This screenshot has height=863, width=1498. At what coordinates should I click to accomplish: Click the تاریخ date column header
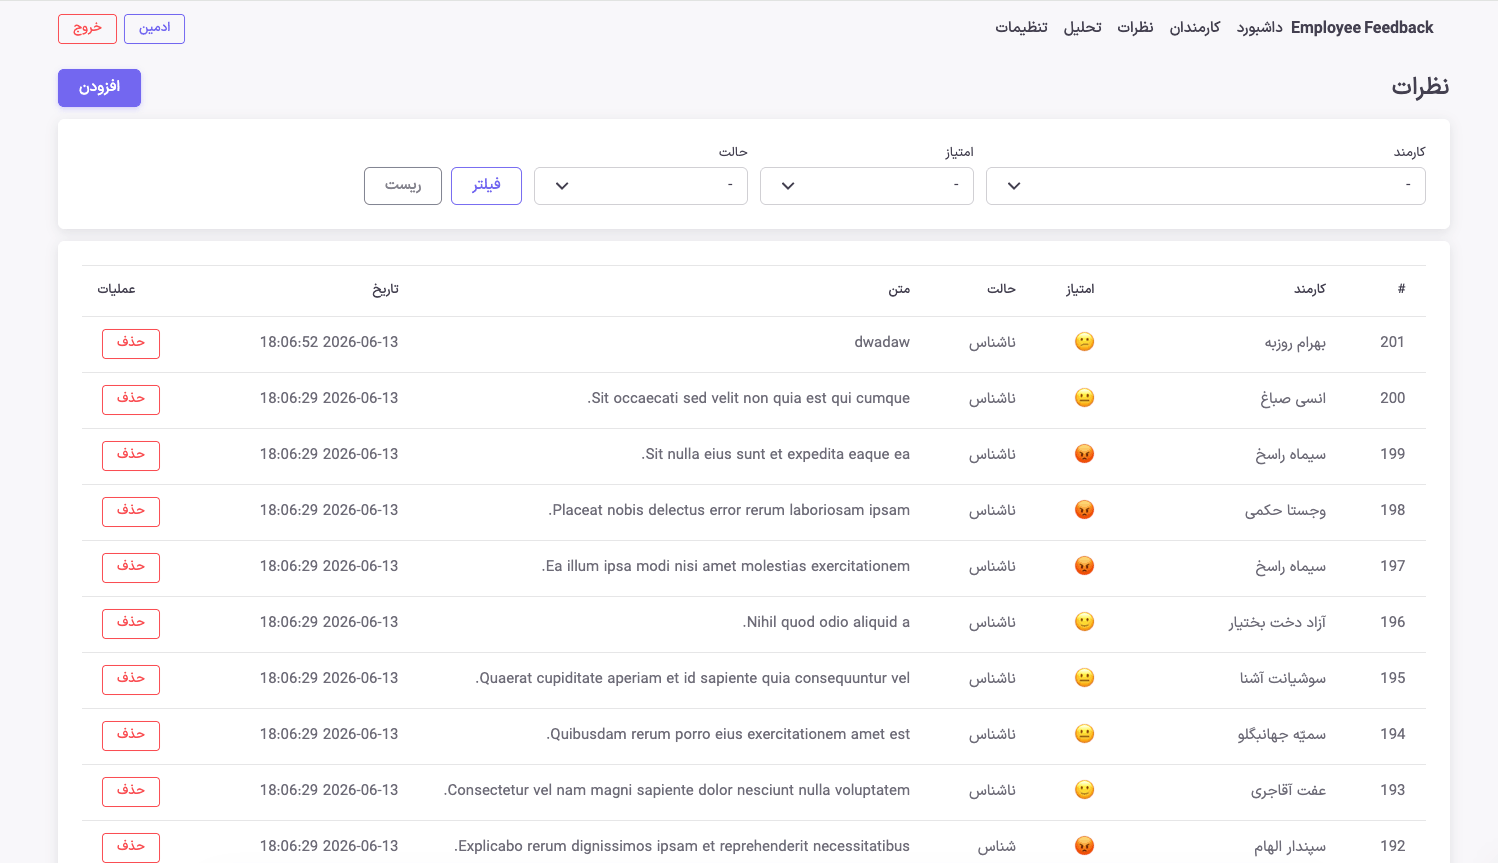click(385, 290)
